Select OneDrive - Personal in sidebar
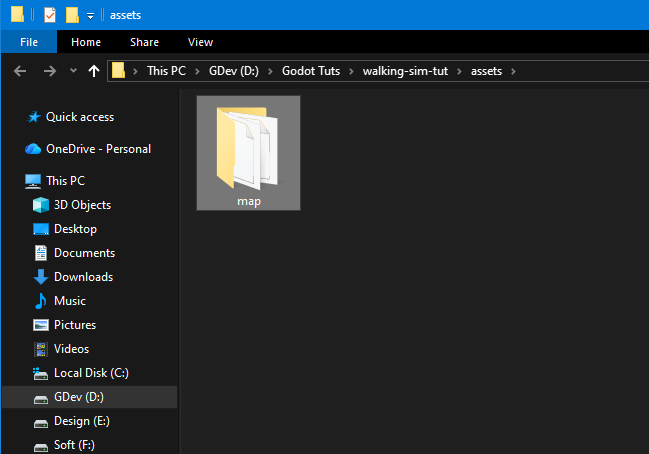This screenshot has height=454, width=649. [x=98, y=149]
